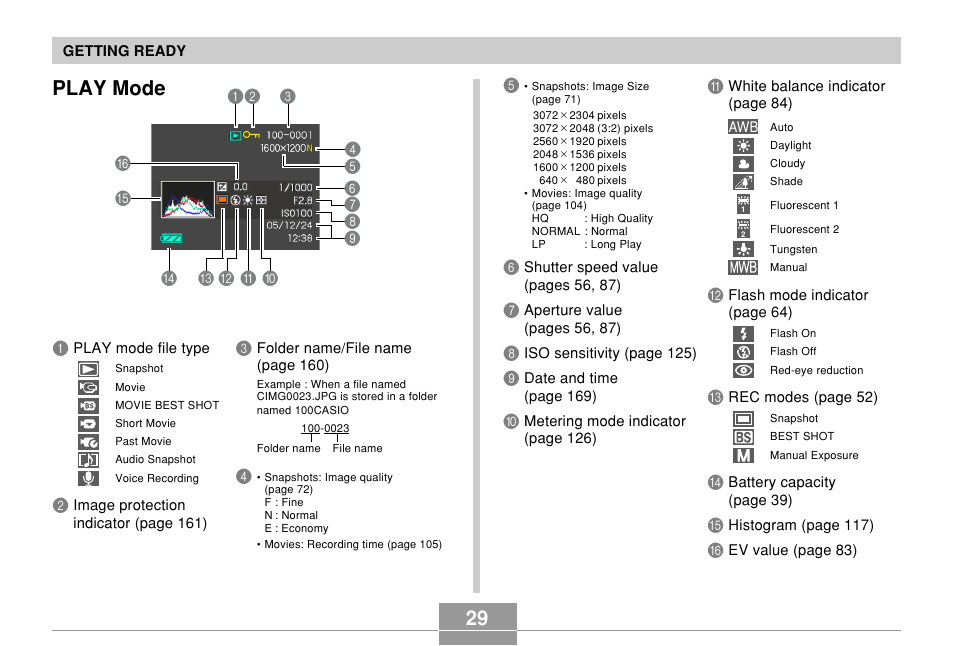Click the Snapshot file type icon
Screen dimensions: 954x646
88,369
